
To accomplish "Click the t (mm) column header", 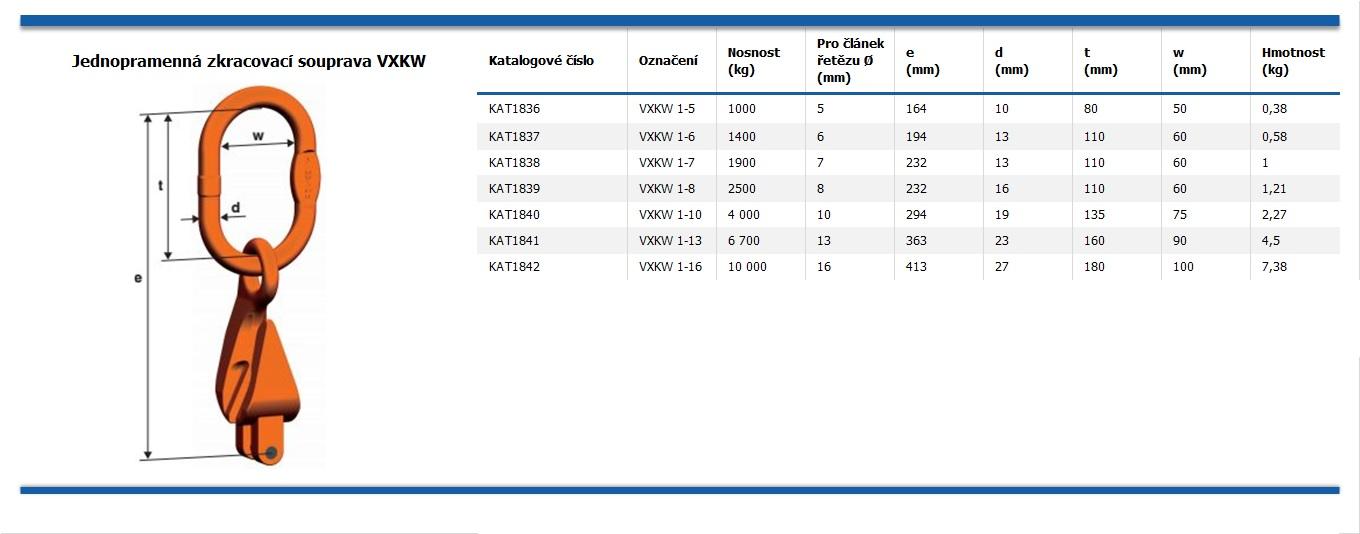I will point(1100,61).
